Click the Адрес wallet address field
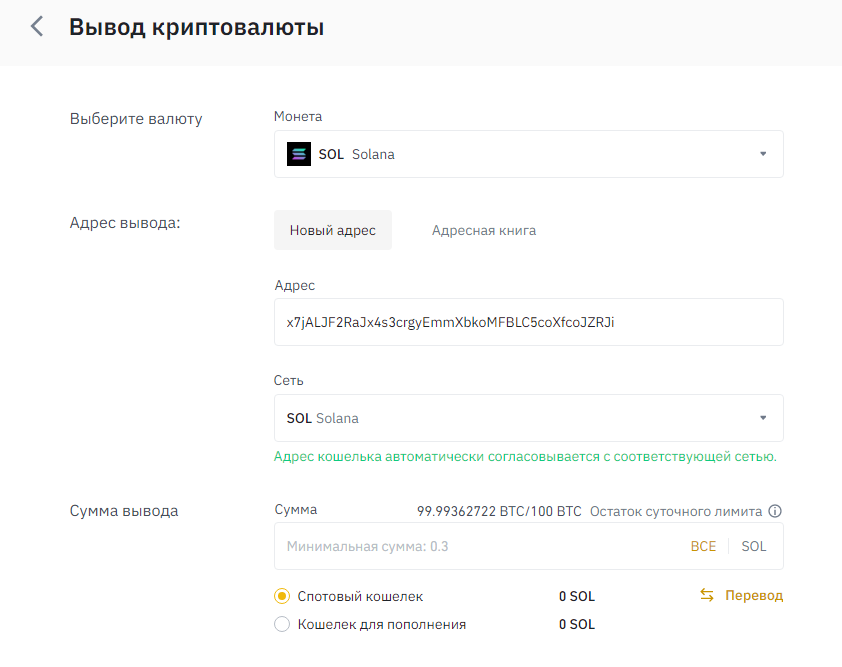Viewport: 842px width, 667px height. (x=528, y=322)
